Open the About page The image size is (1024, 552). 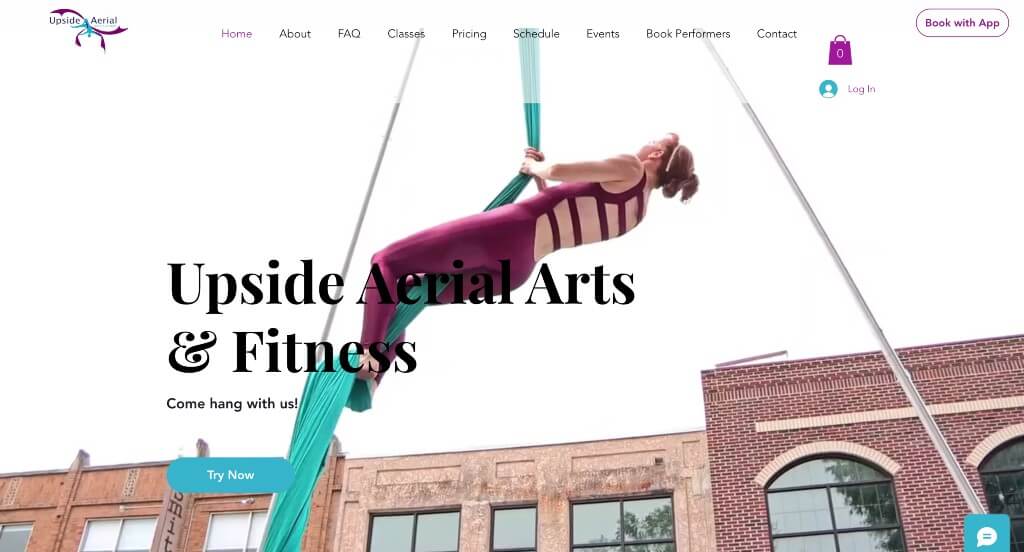tap(295, 33)
